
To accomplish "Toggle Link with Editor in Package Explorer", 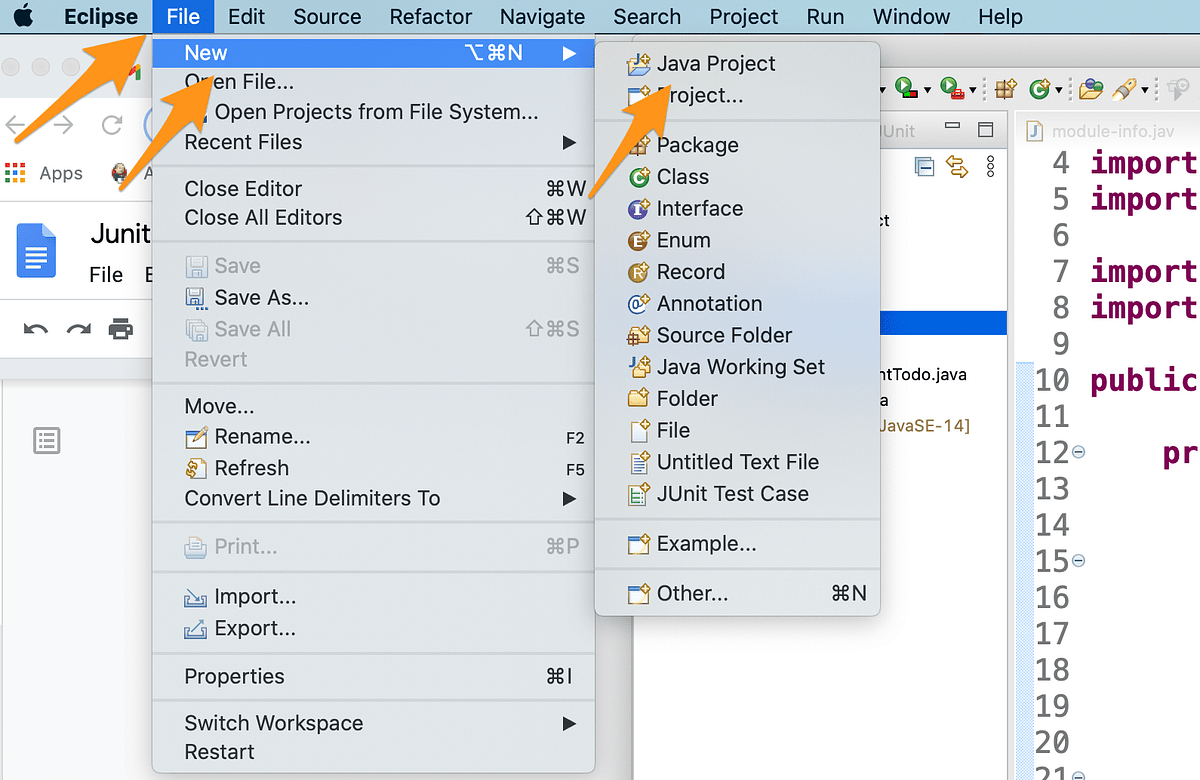I will pyautogui.click(x=957, y=166).
